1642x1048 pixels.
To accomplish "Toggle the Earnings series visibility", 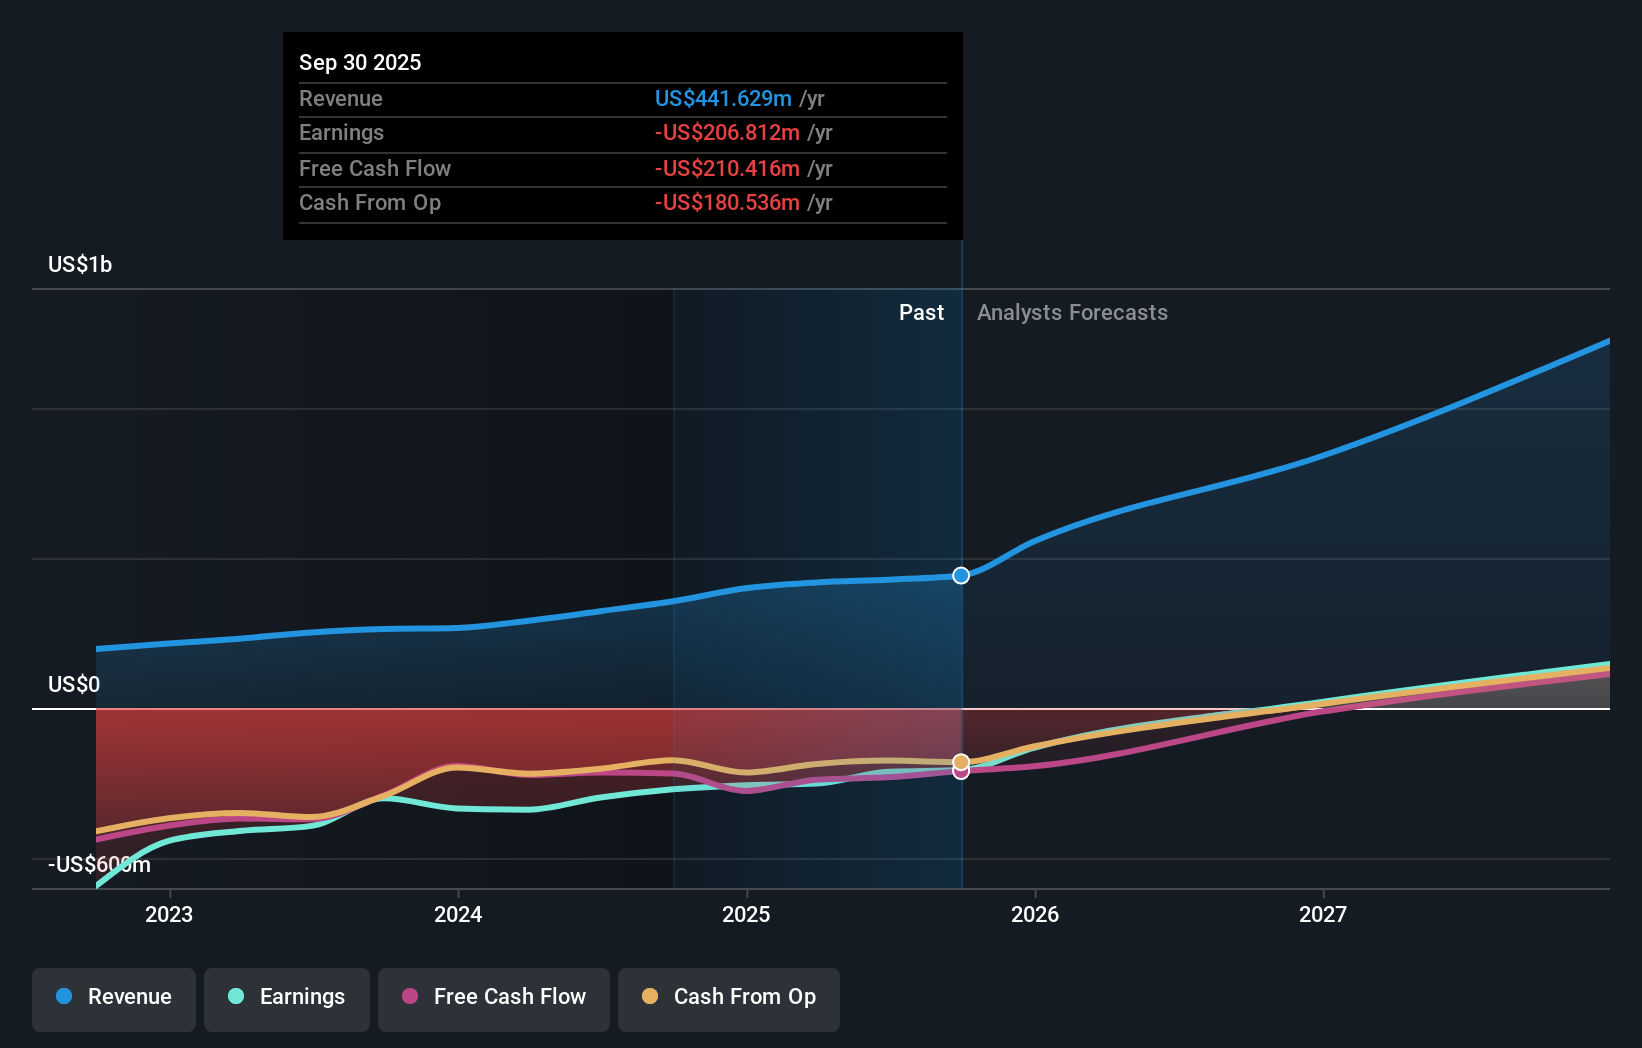I will [287, 997].
